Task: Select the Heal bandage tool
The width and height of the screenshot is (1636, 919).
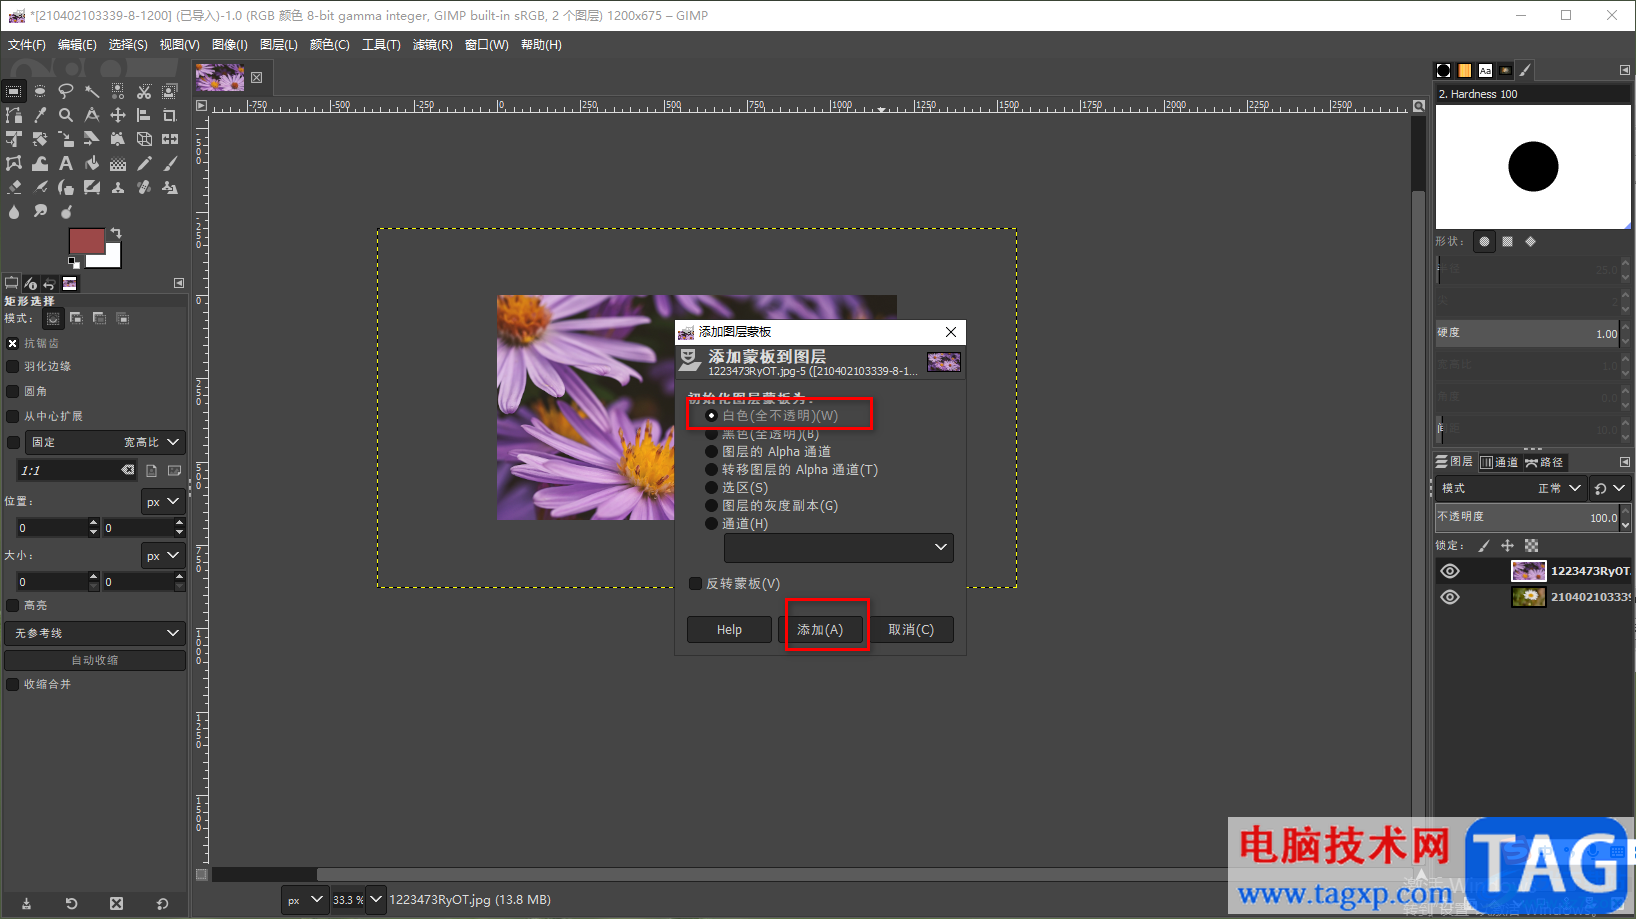Action: click(x=144, y=187)
